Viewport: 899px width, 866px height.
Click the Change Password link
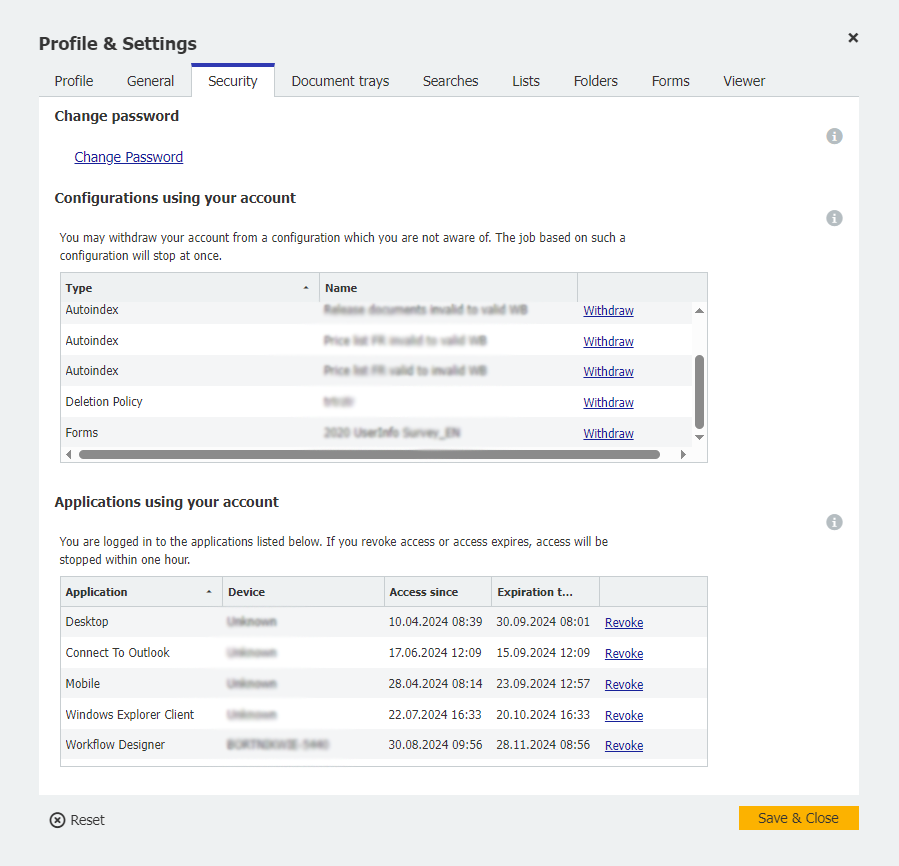click(x=128, y=157)
